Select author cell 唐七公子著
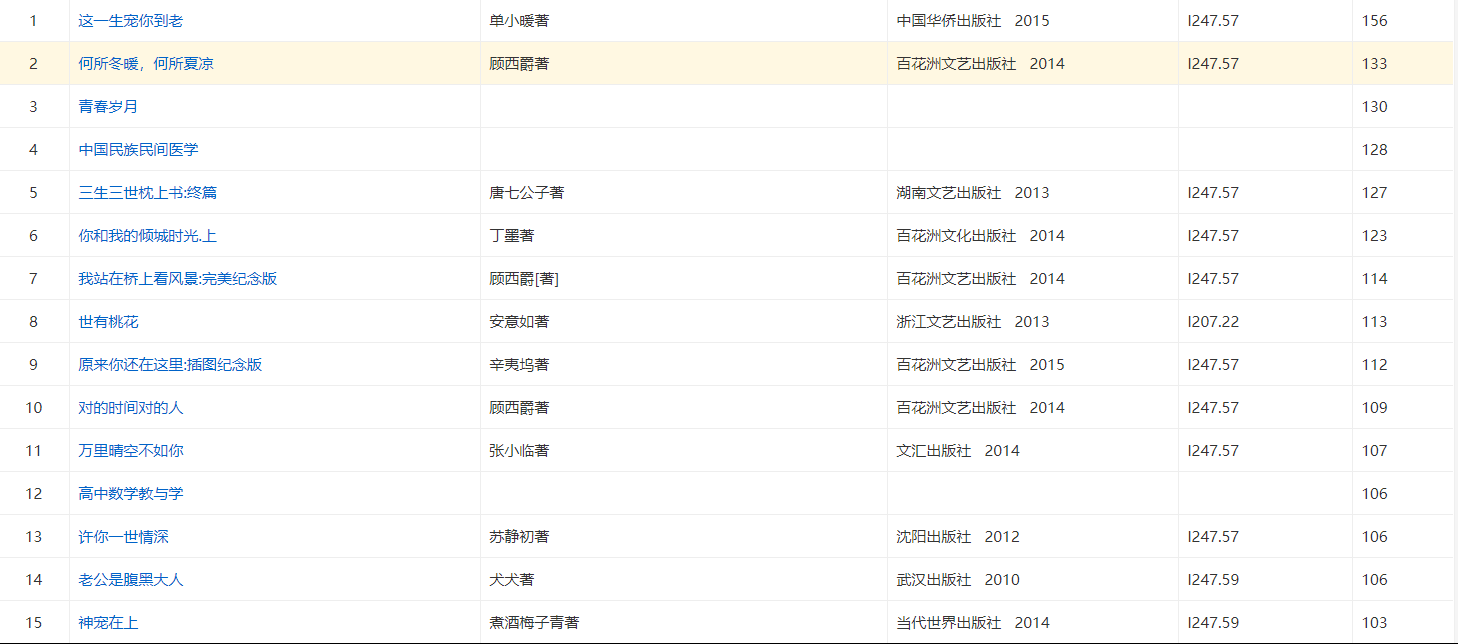The image size is (1458, 644). tap(527, 192)
